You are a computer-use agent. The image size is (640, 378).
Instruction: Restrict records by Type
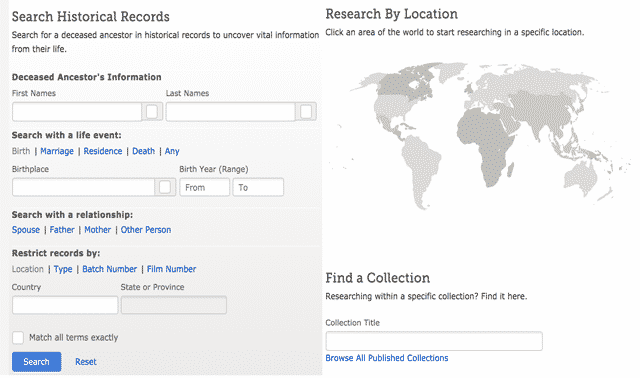(x=63, y=269)
